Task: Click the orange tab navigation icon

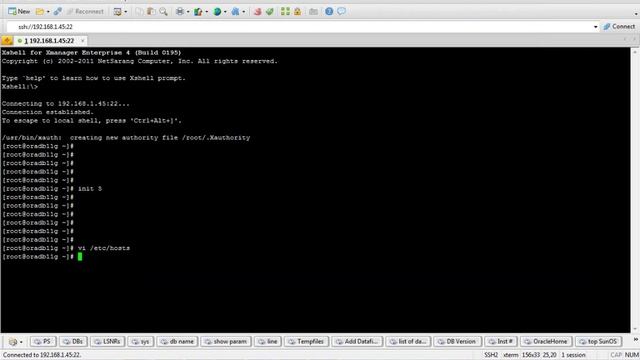Action: [x=7, y=40]
